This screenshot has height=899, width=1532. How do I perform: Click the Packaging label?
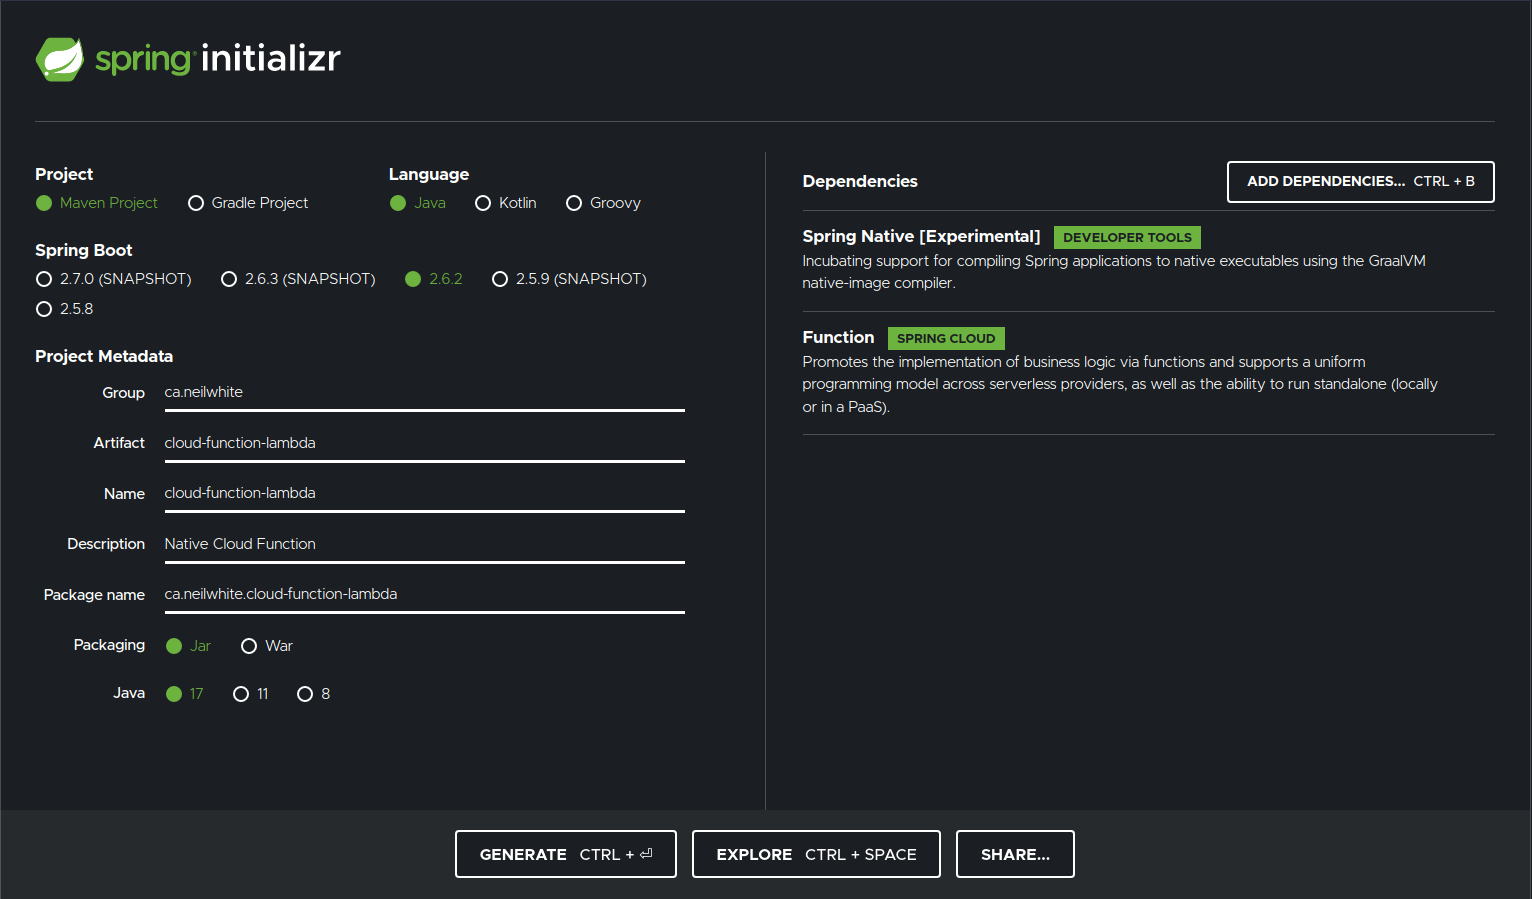(109, 645)
